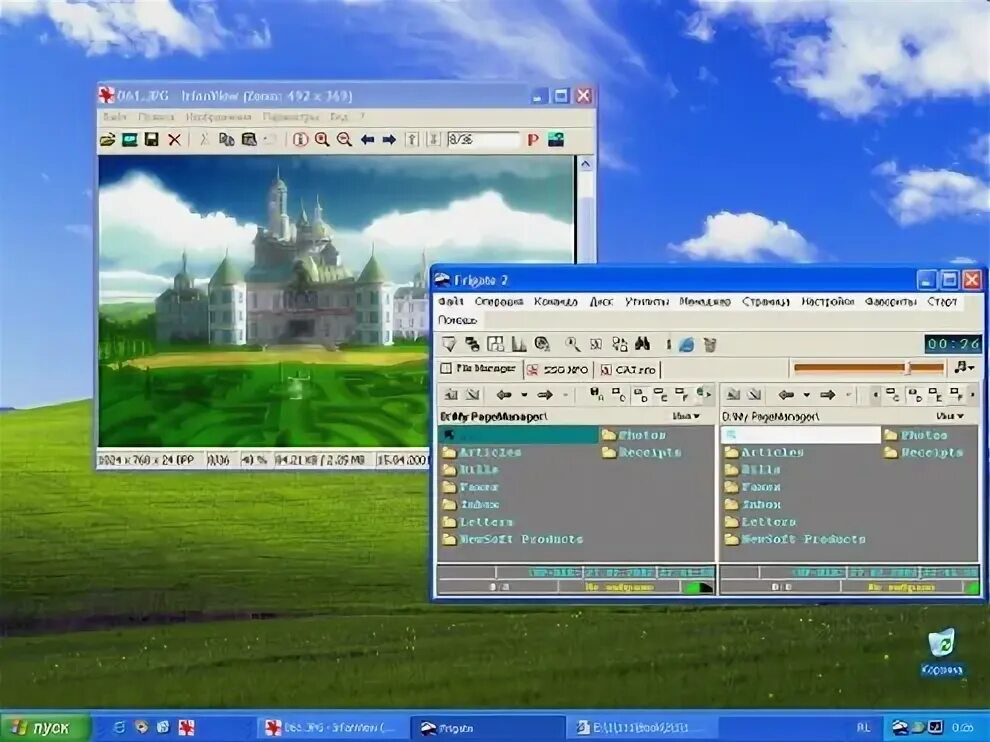Select Letters folder in right panel

[x=761, y=522]
